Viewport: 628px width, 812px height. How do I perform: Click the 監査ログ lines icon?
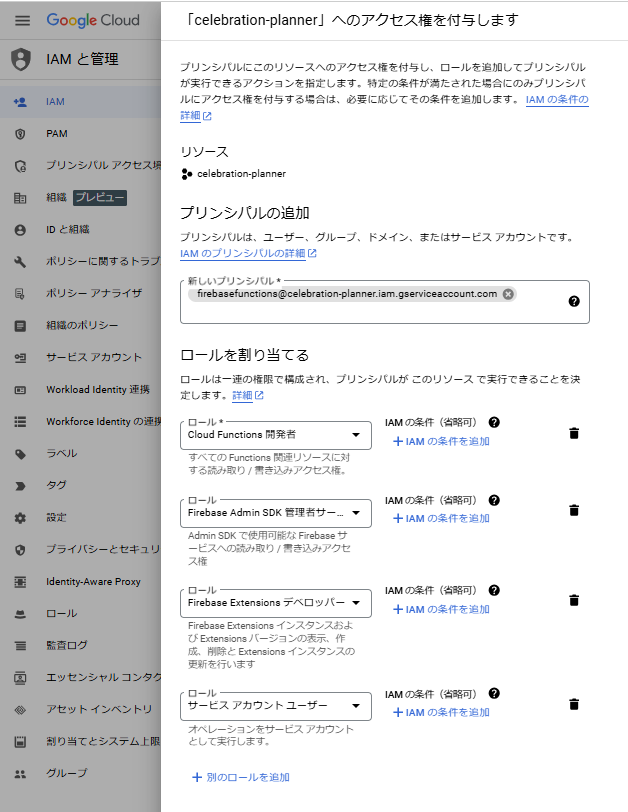pos(20,646)
